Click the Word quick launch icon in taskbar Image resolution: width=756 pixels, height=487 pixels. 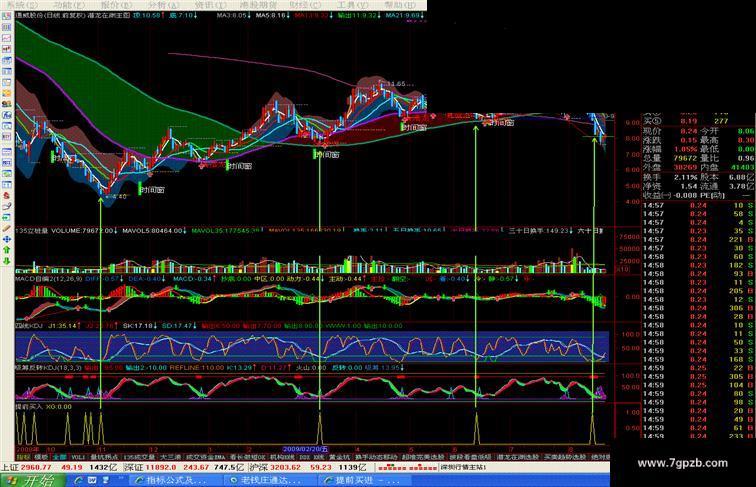pos(92,480)
